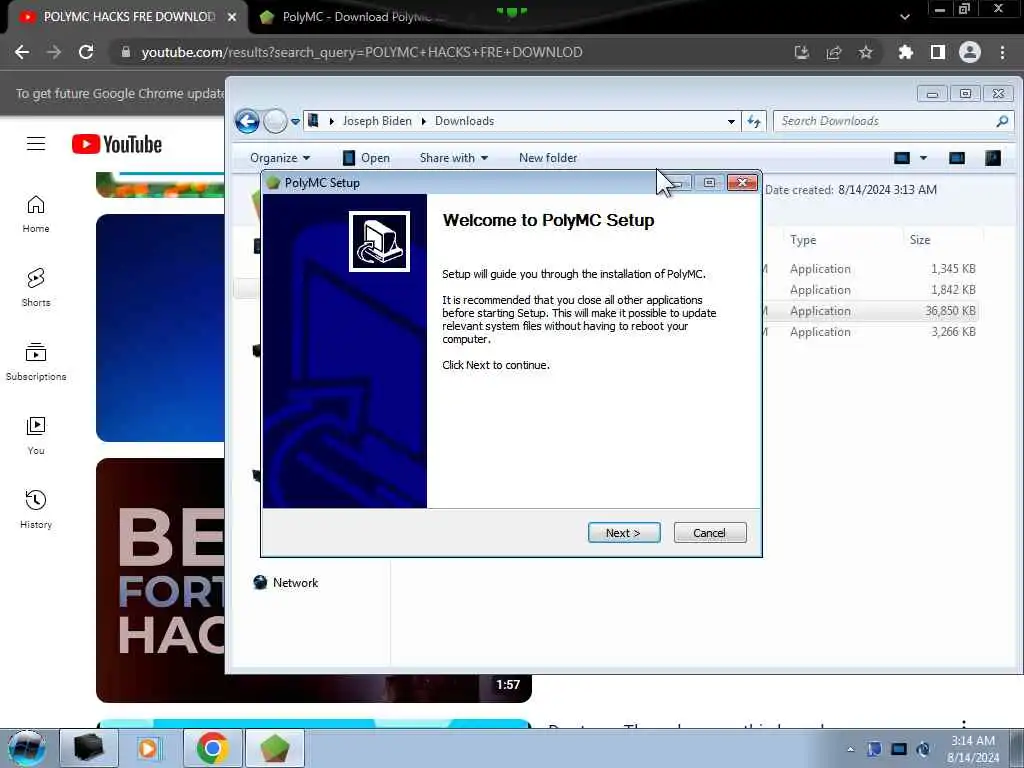Toggle the preview pane icon

coord(957,158)
